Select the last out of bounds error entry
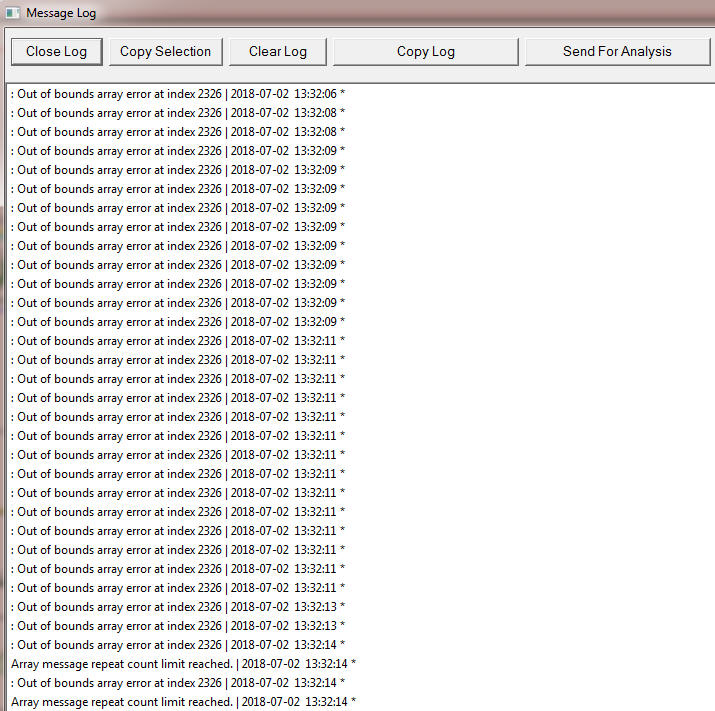 178,683
